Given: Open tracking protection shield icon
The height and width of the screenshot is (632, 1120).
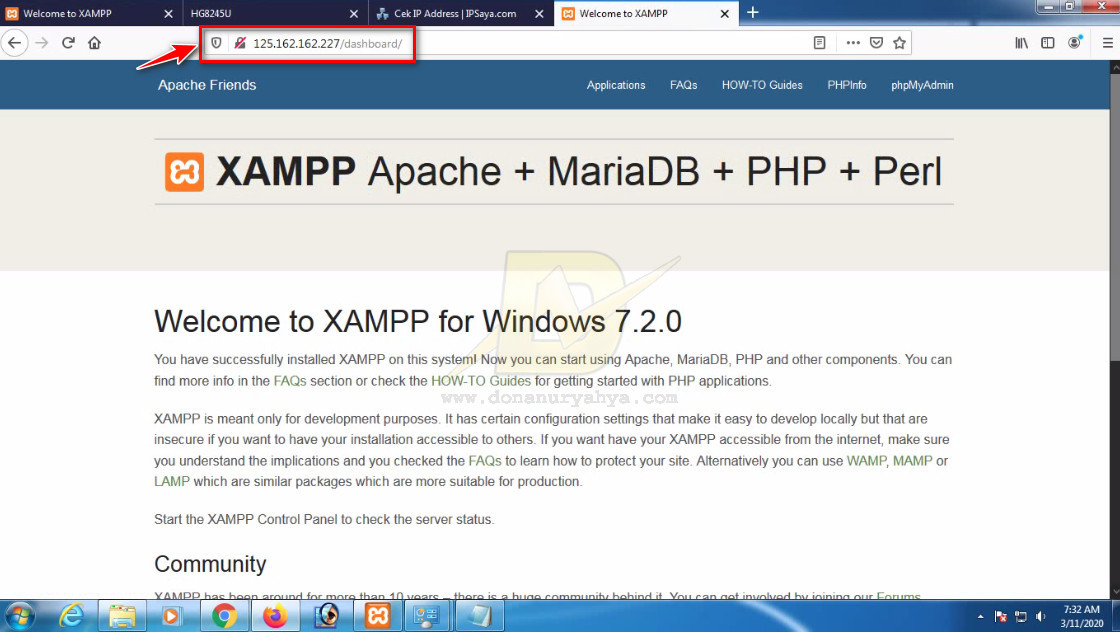Looking at the screenshot, I should [216, 44].
